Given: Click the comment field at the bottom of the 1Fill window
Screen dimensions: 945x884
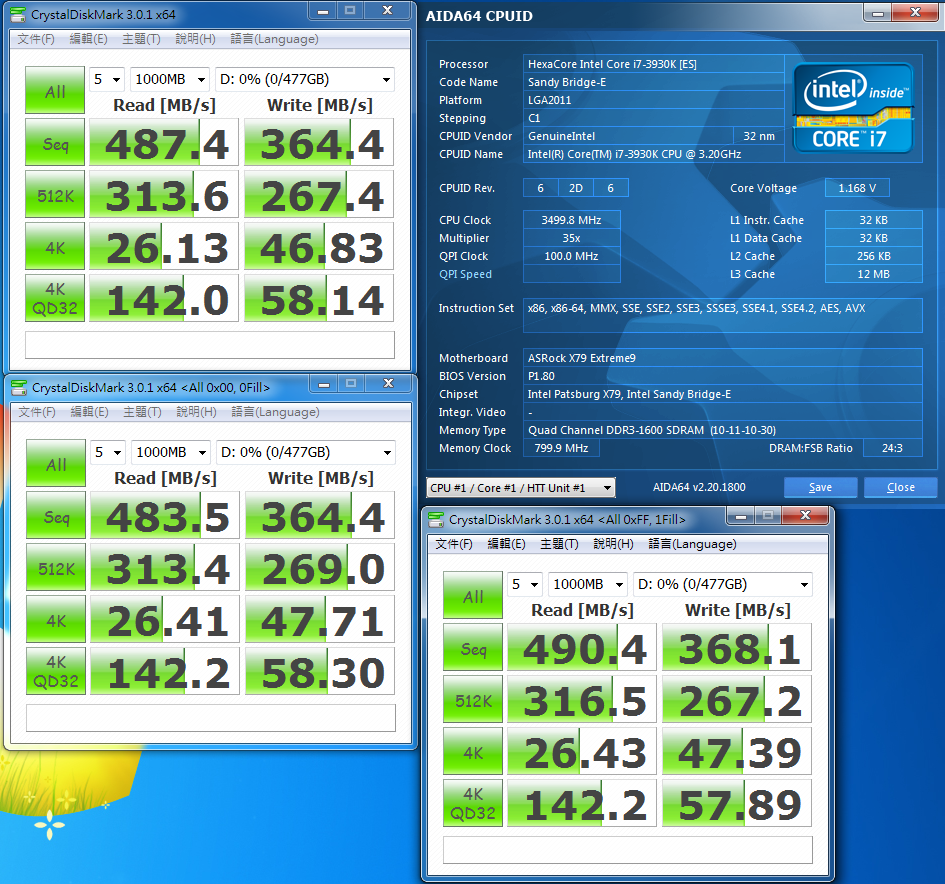Looking at the screenshot, I should [628, 850].
